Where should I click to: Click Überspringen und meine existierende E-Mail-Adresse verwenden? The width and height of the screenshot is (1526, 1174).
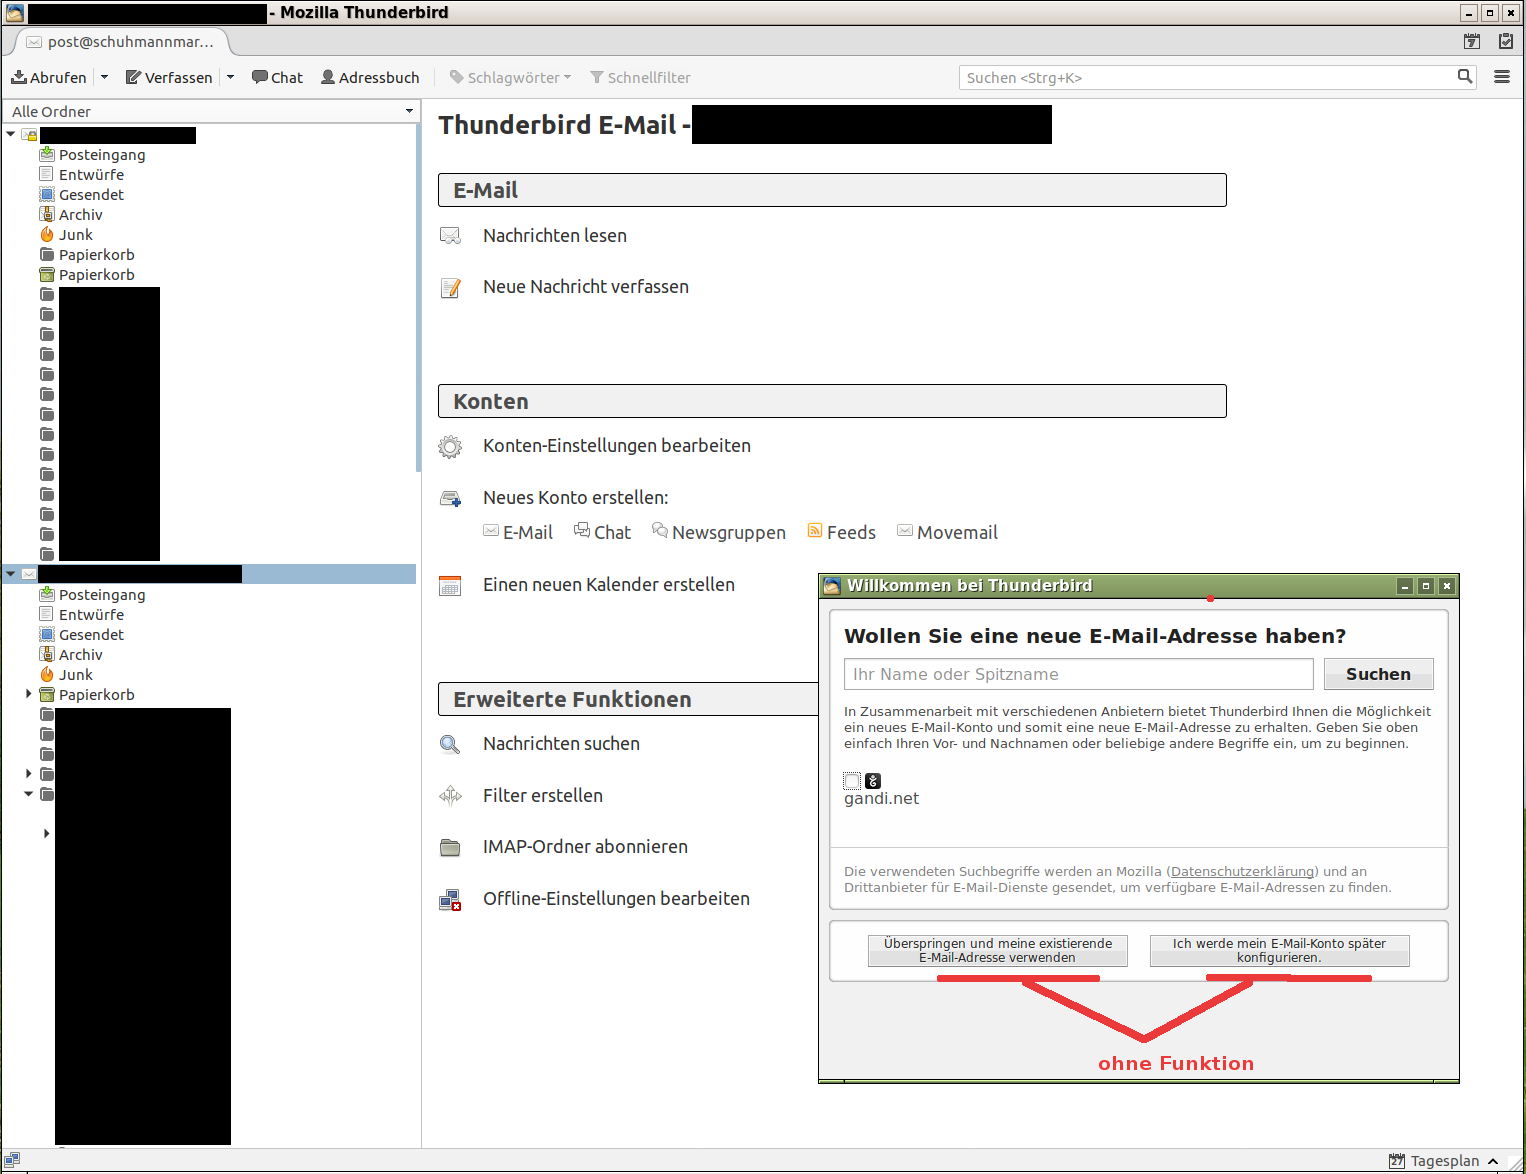click(997, 951)
